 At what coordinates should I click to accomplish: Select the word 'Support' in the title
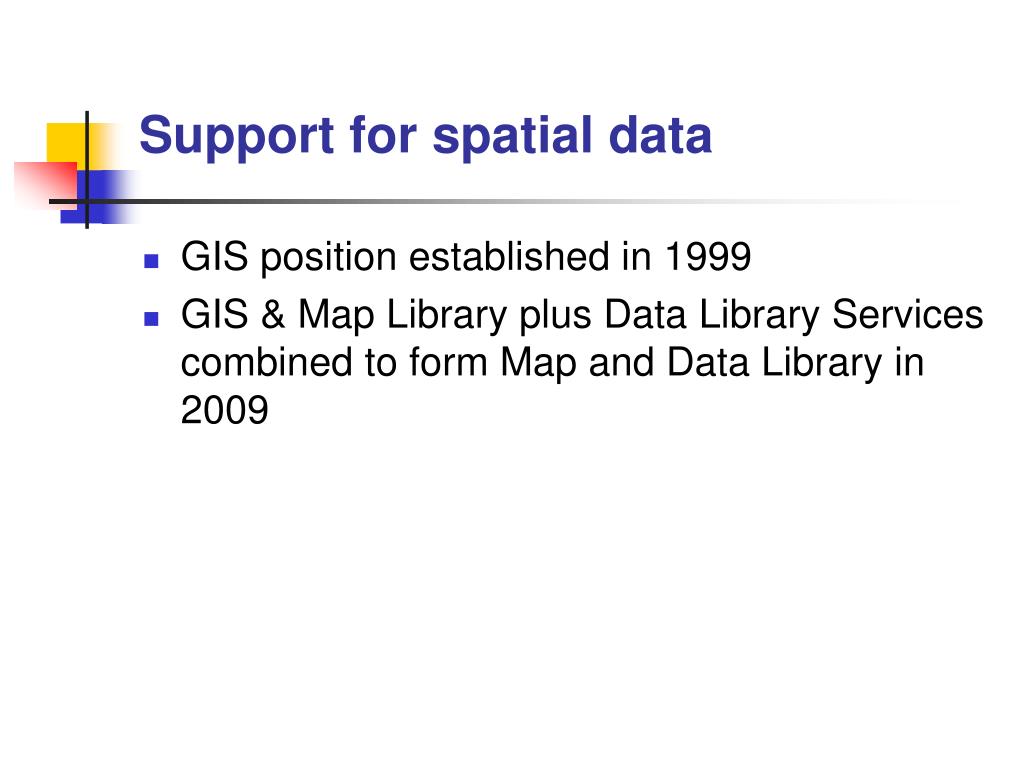coord(236,138)
